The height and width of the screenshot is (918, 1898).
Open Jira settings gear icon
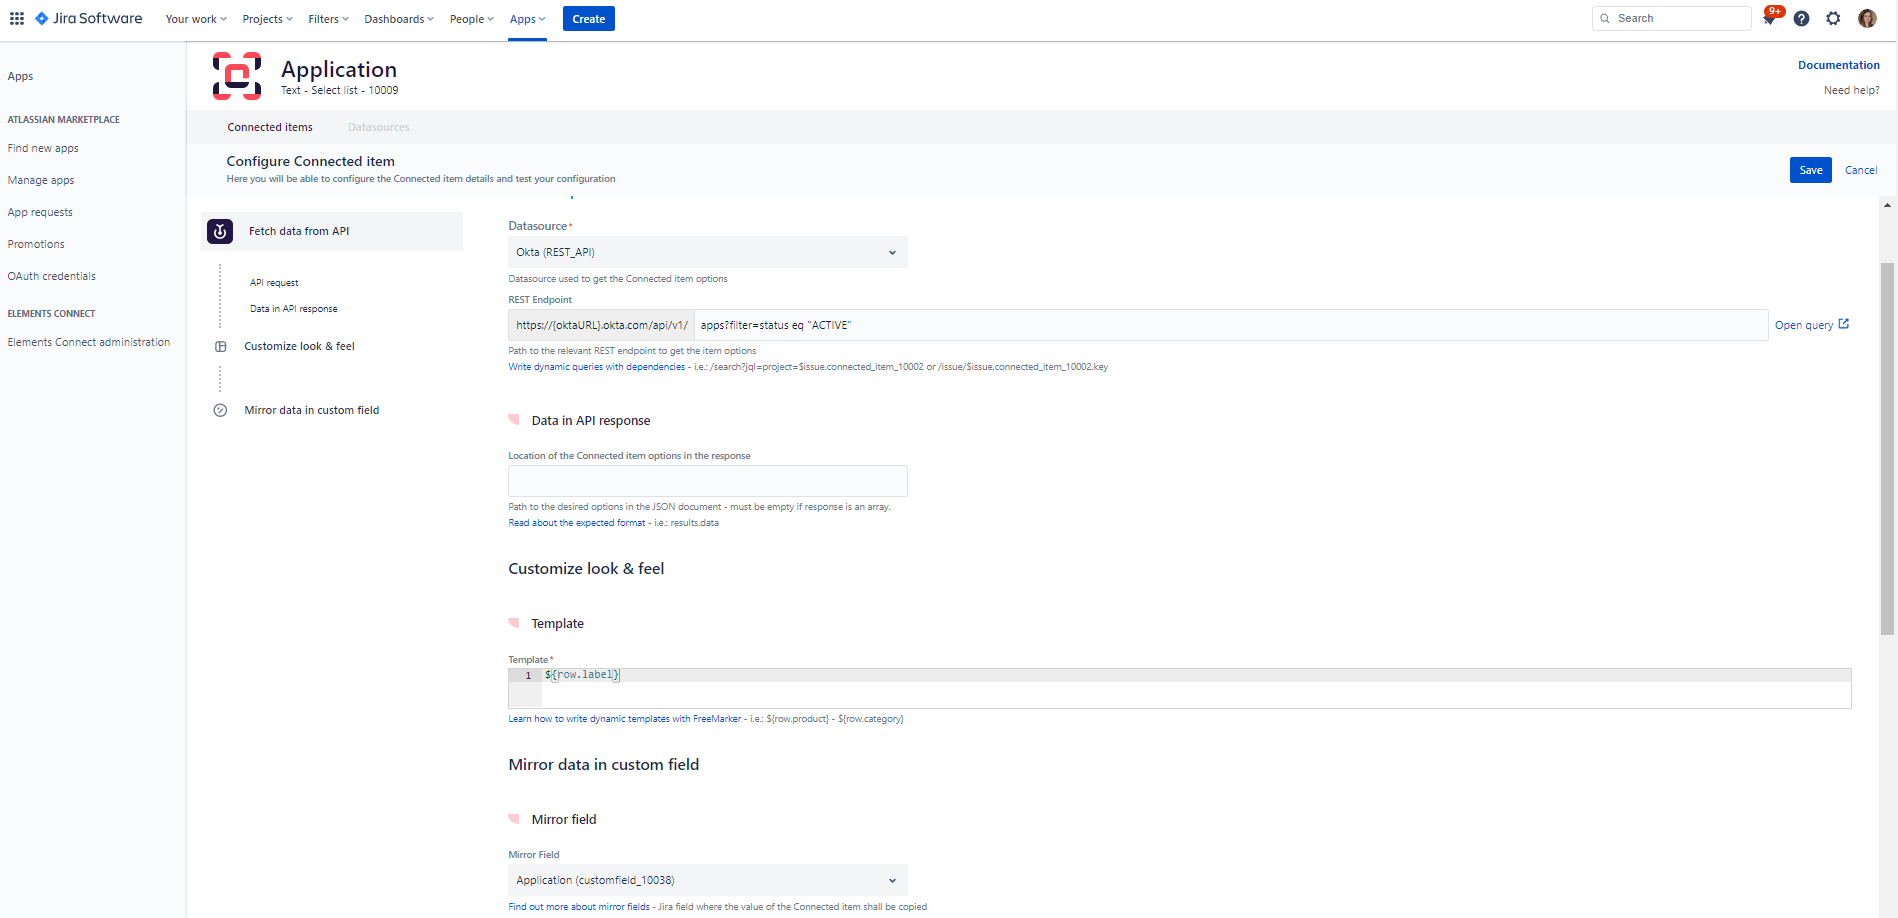tap(1833, 18)
